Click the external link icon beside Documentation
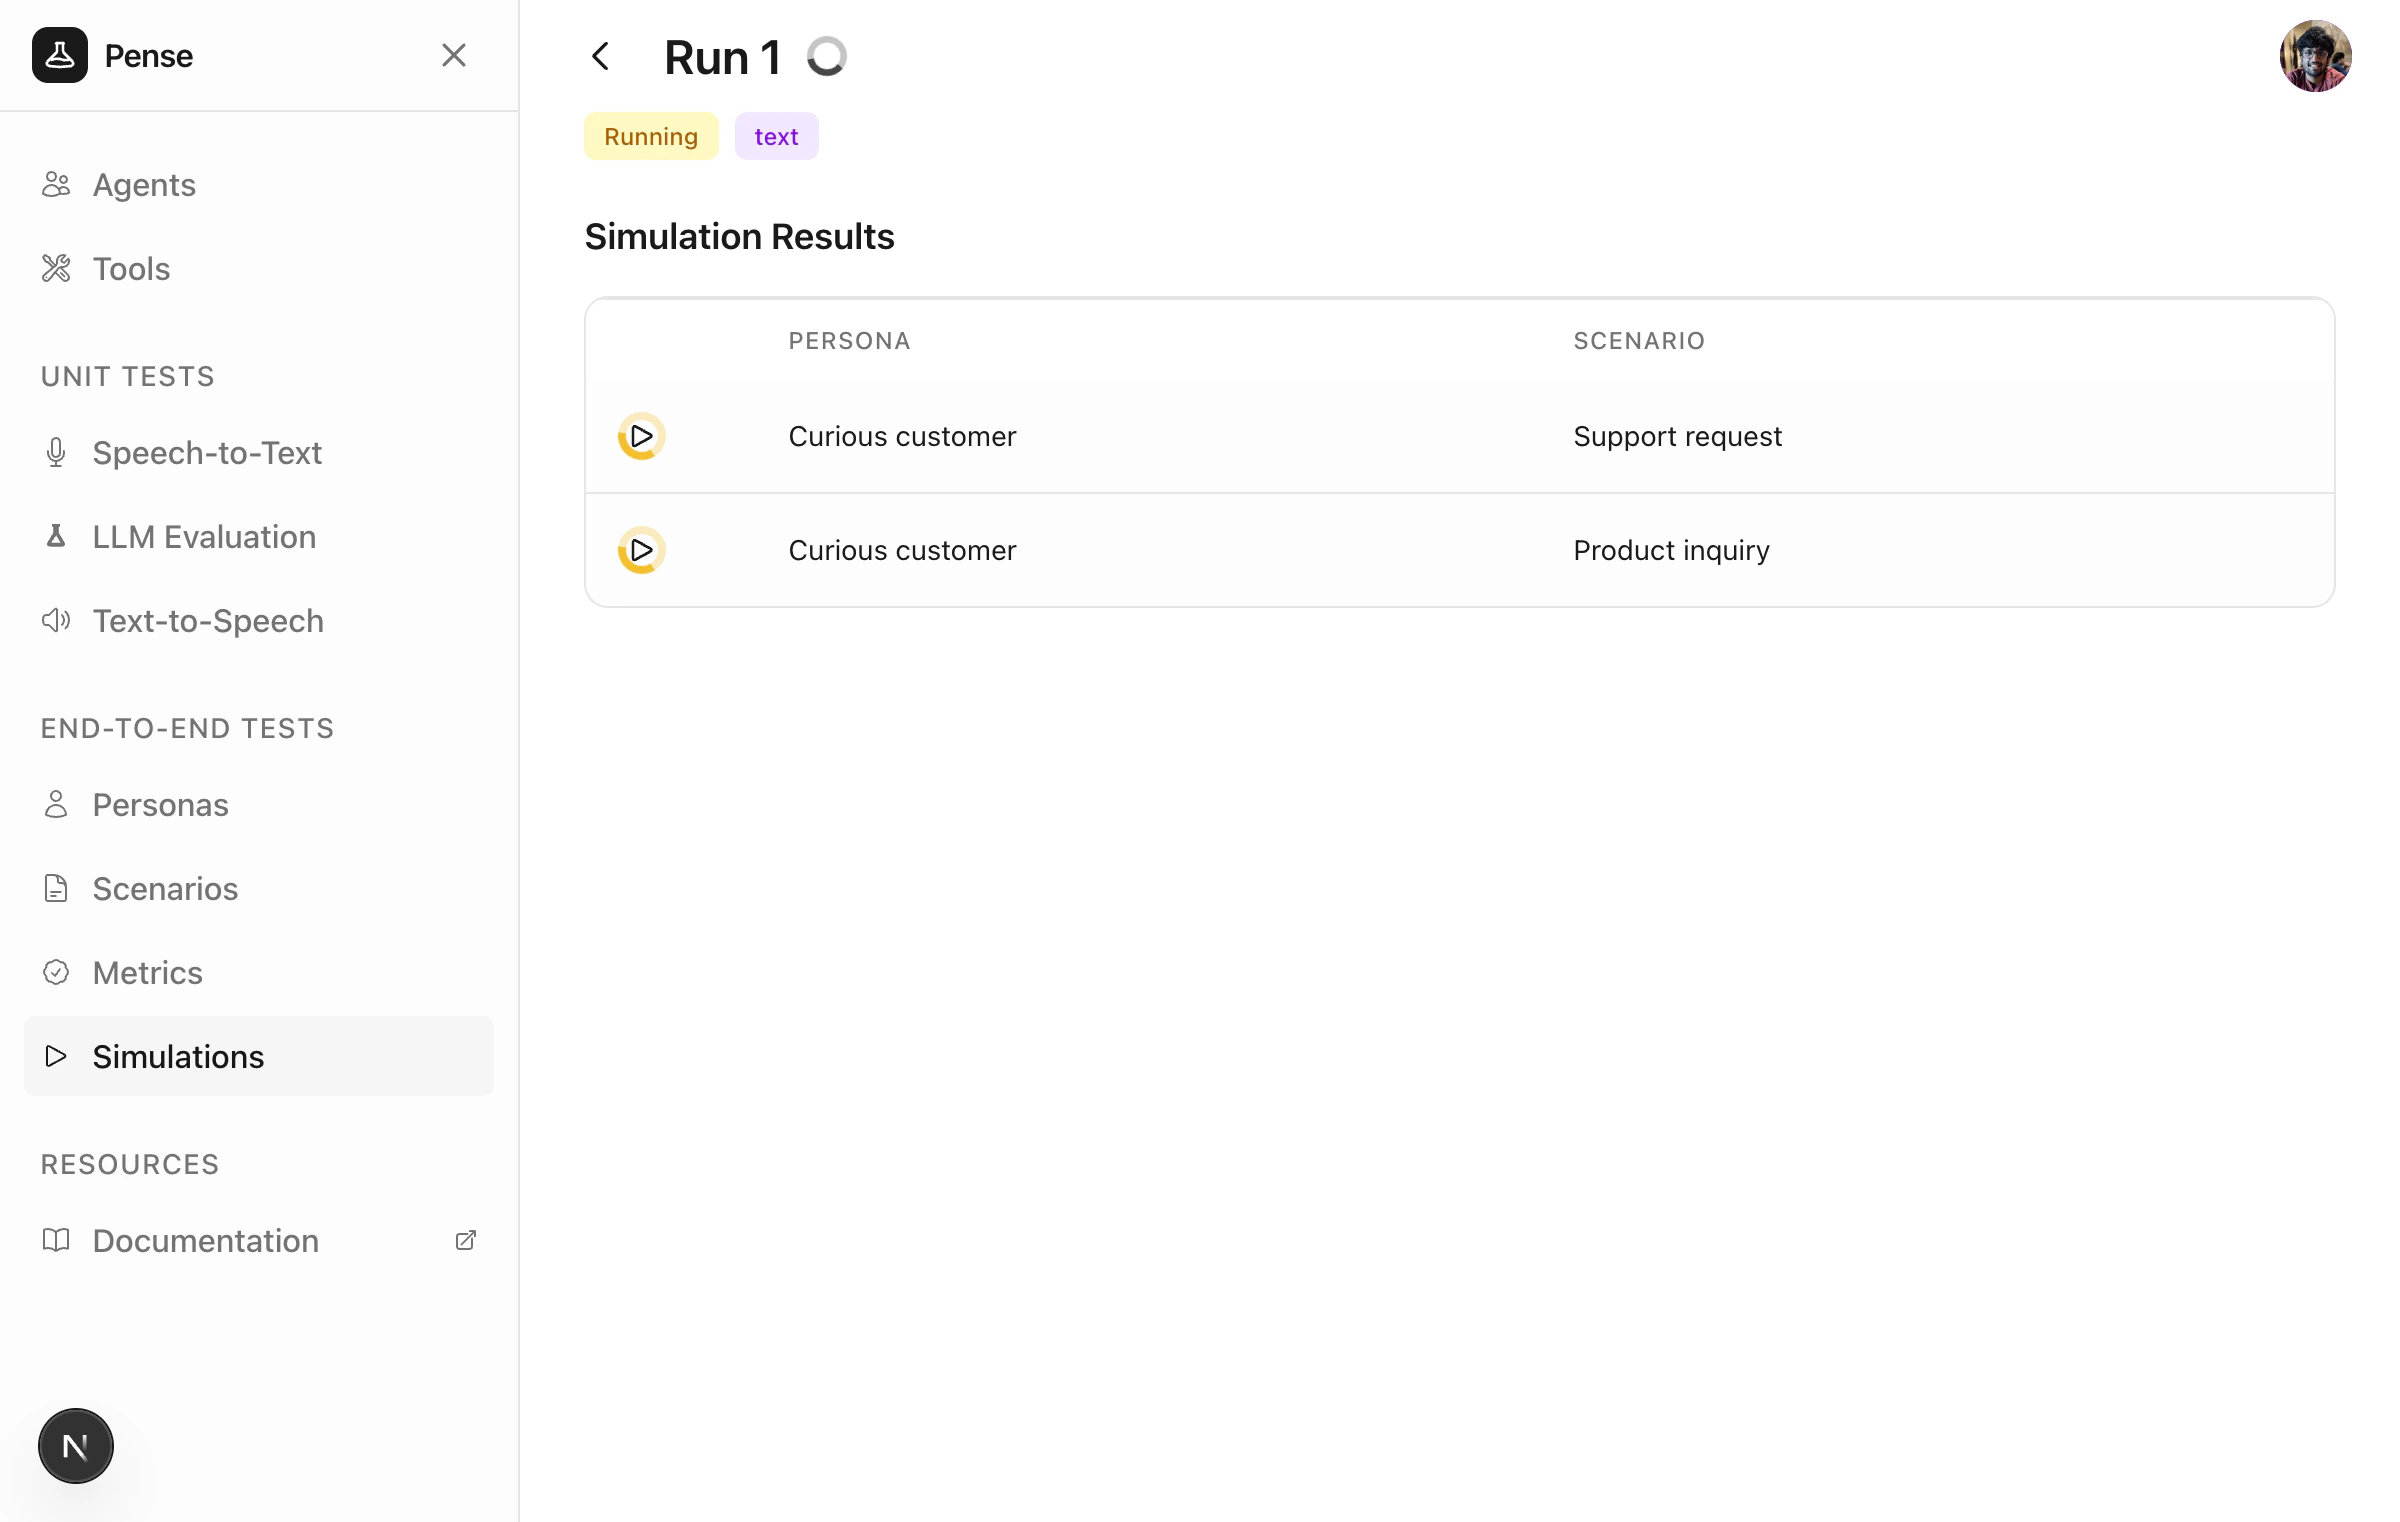This screenshot has height=1522, width=2400. click(466, 1241)
